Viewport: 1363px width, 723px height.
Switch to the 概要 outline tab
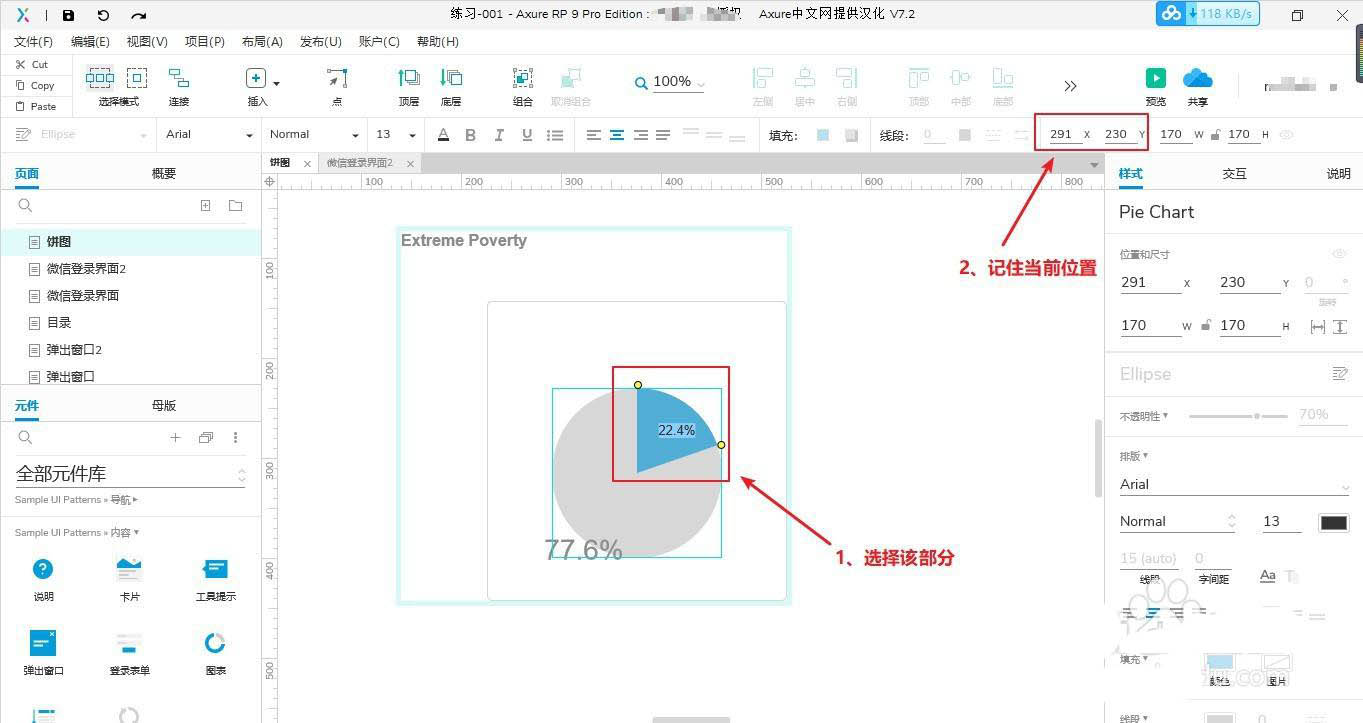click(x=164, y=173)
